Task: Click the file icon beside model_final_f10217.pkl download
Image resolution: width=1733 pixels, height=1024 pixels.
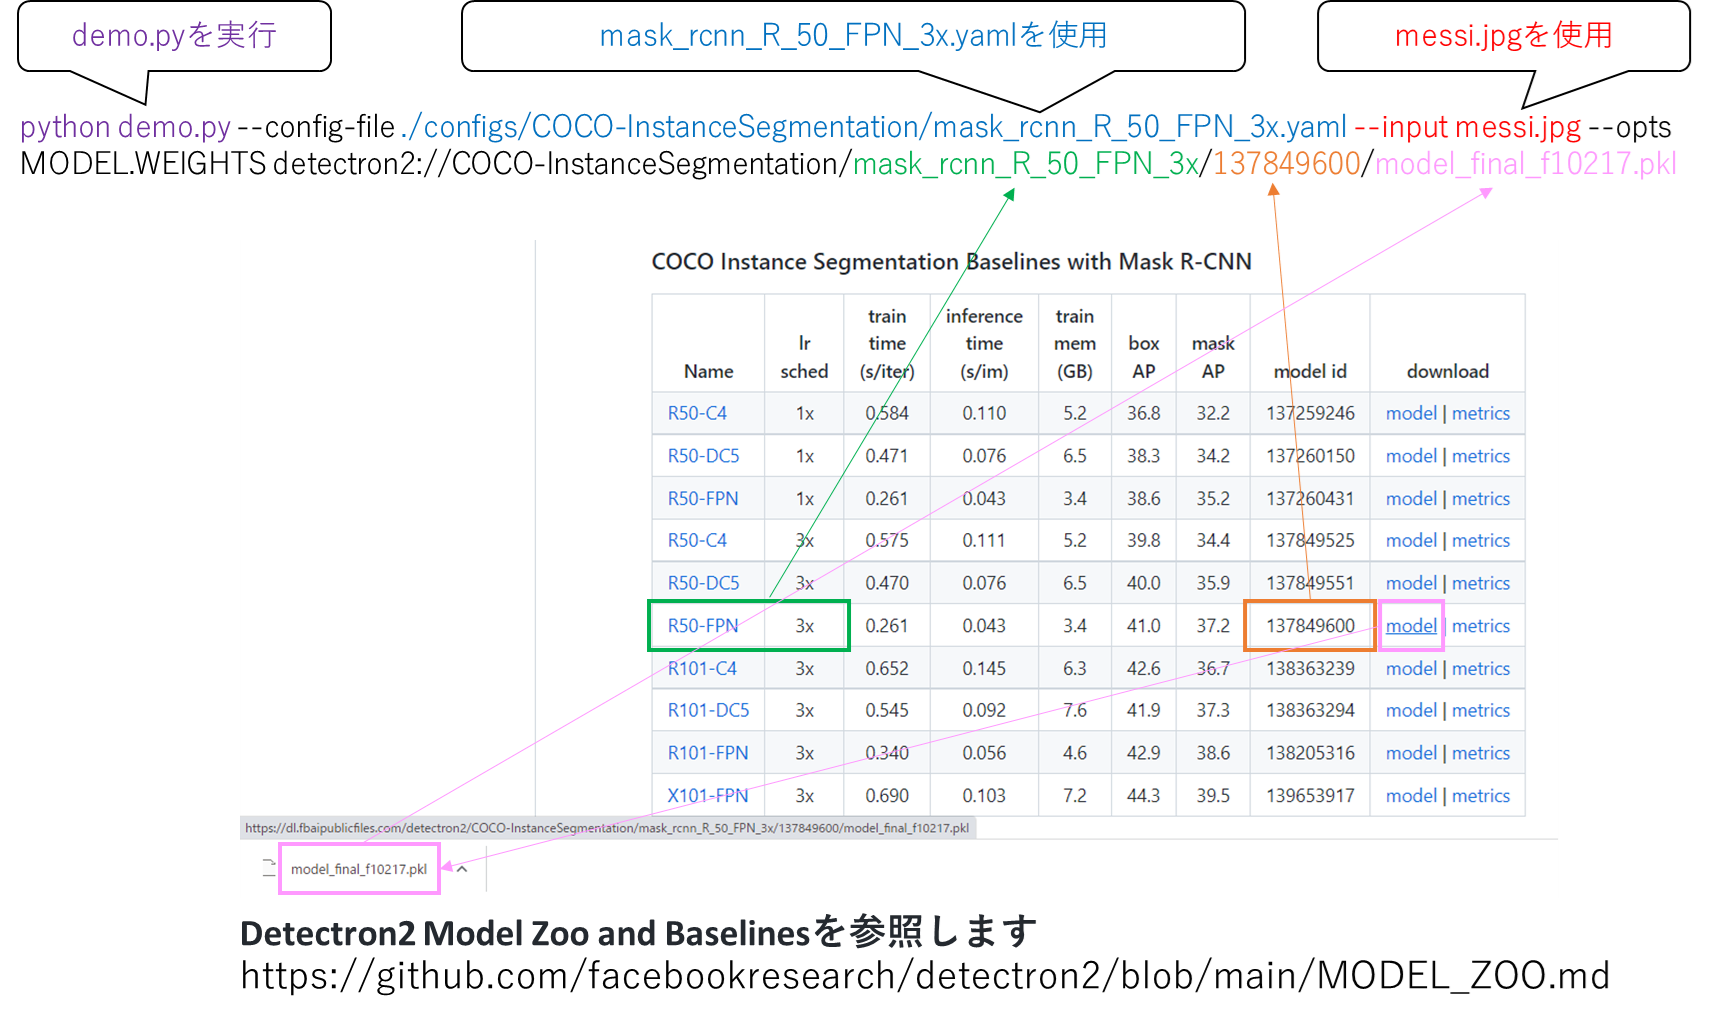Action: point(268,868)
